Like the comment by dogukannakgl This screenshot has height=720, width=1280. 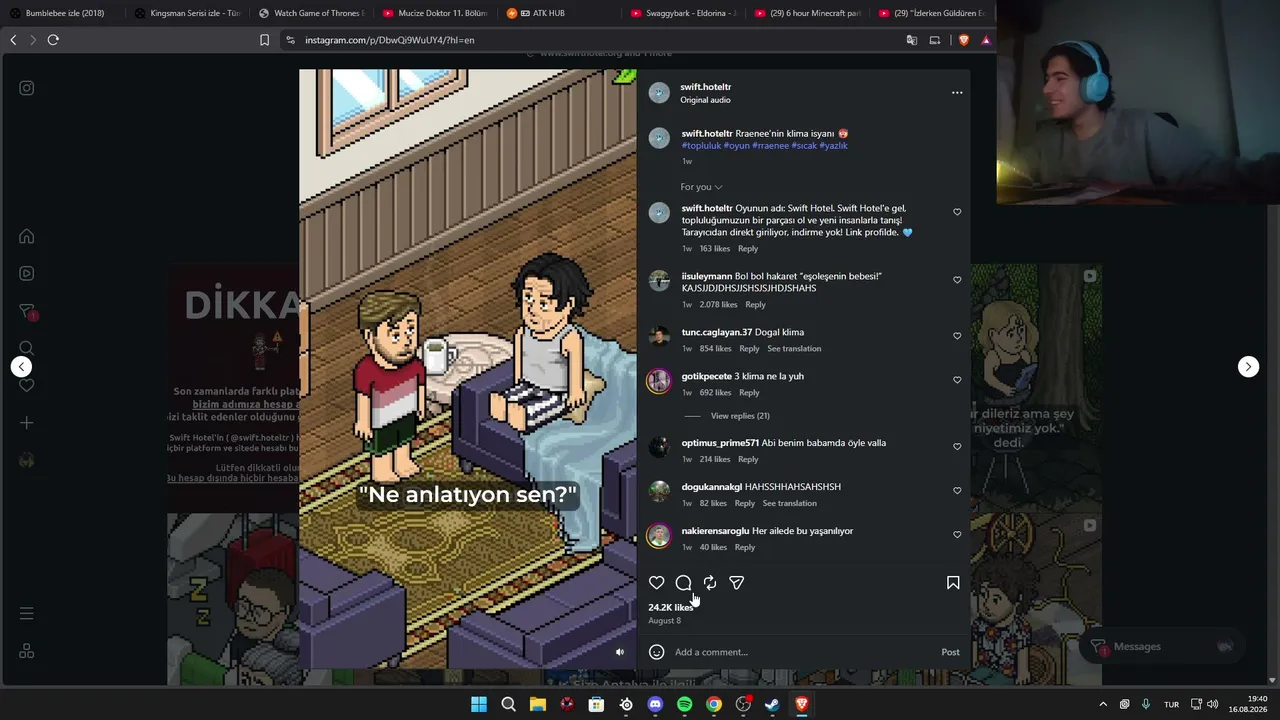pos(957,491)
